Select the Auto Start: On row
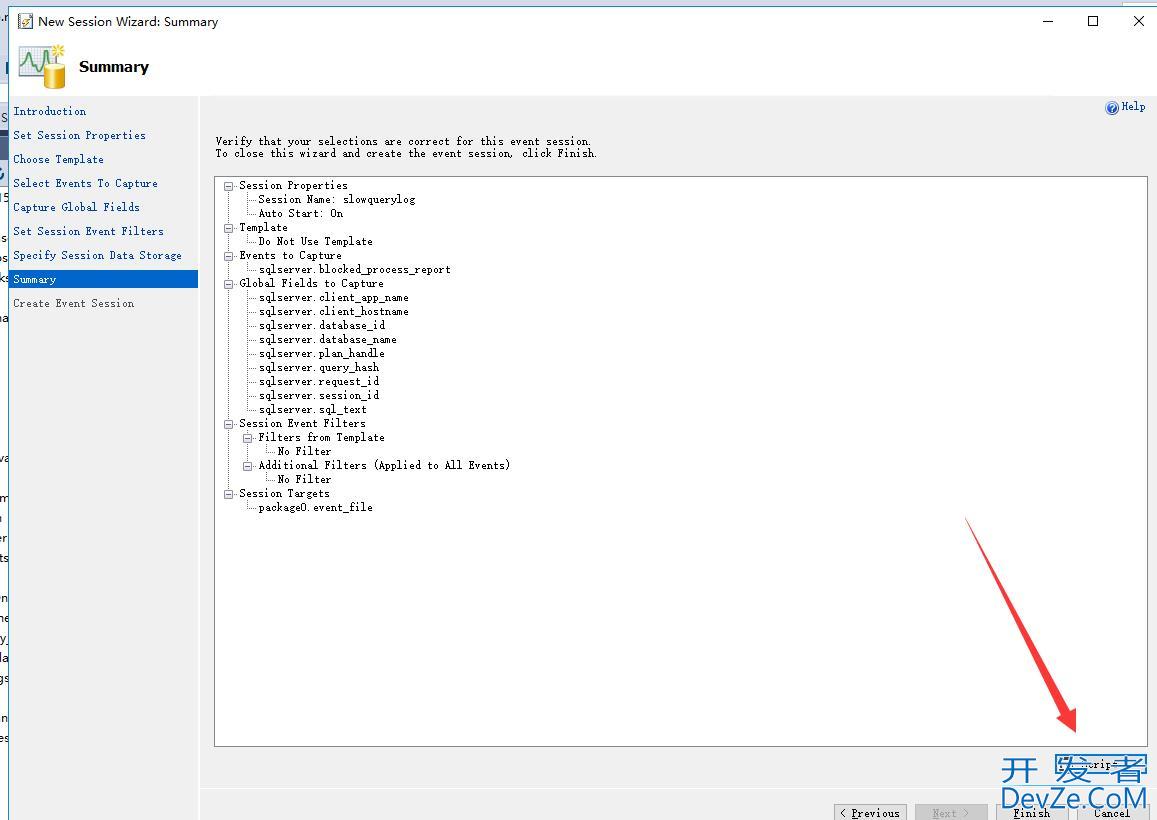The image size is (1157, 820). pos(300,213)
